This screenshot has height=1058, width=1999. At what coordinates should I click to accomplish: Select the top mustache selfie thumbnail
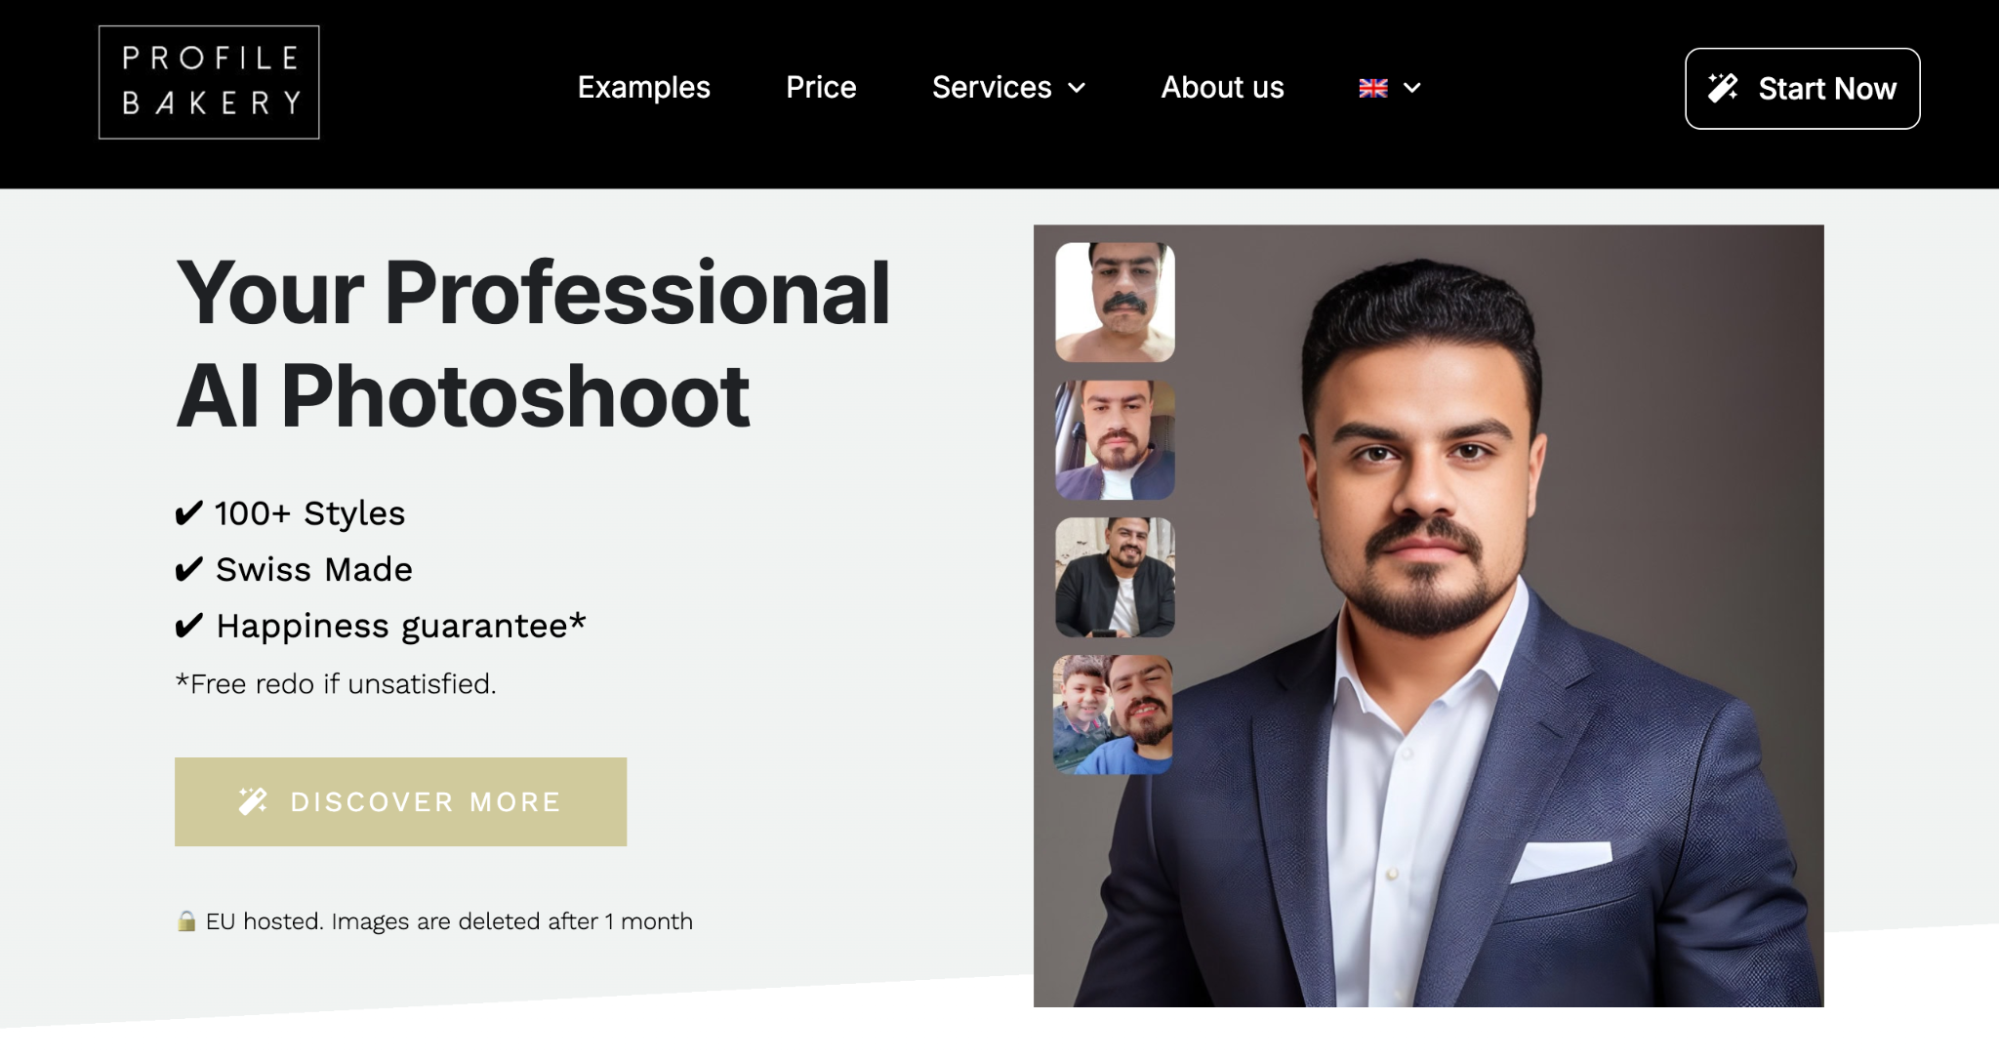click(1115, 302)
